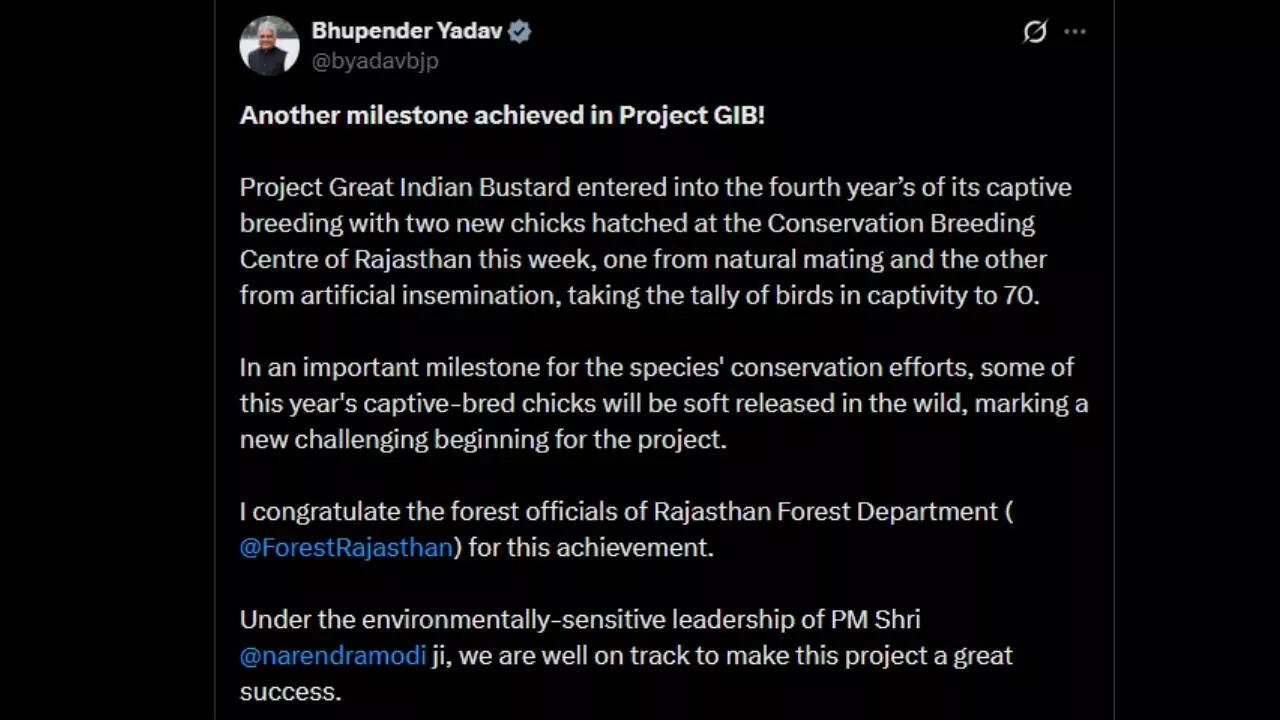Open the dropdown hidden behind the three dots
Image resolution: width=1280 pixels, height=720 pixels.
click(x=1075, y=31)
